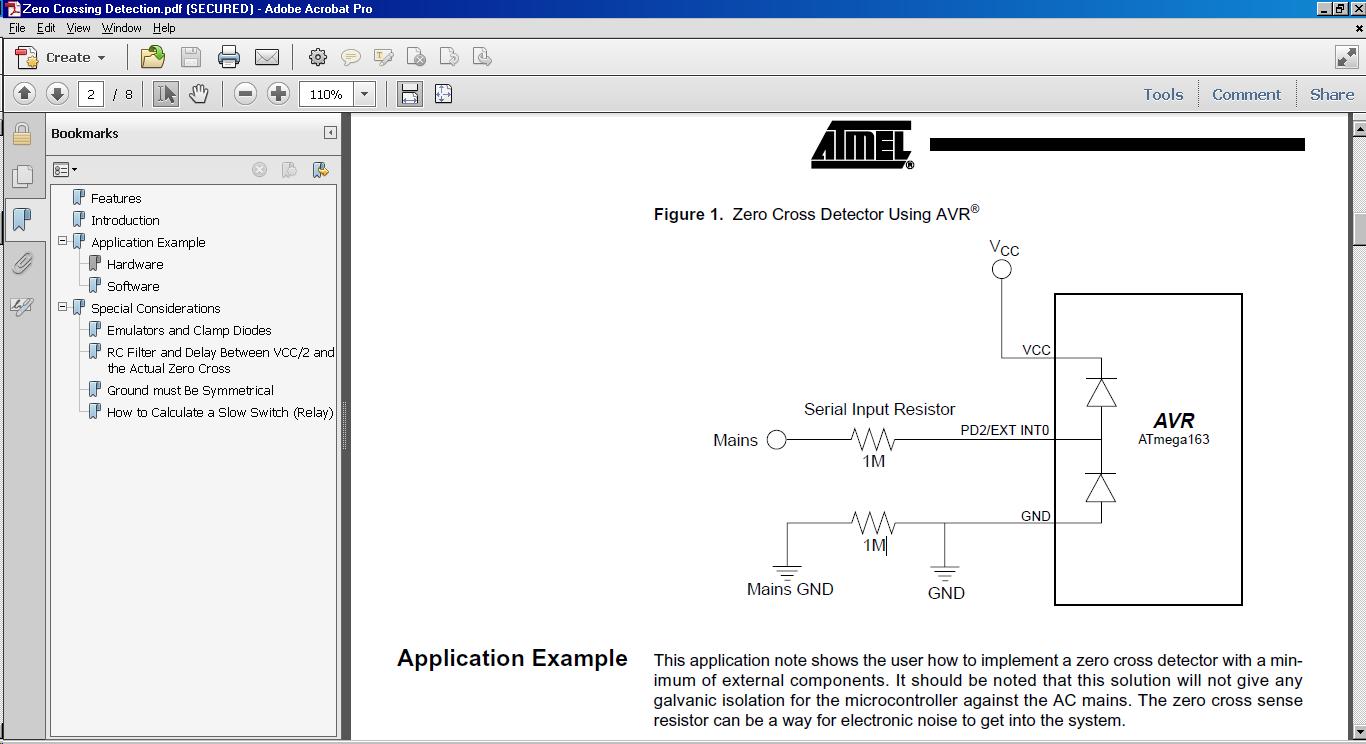
Task: Open the Tools pane
Action: click(1163, 94)
